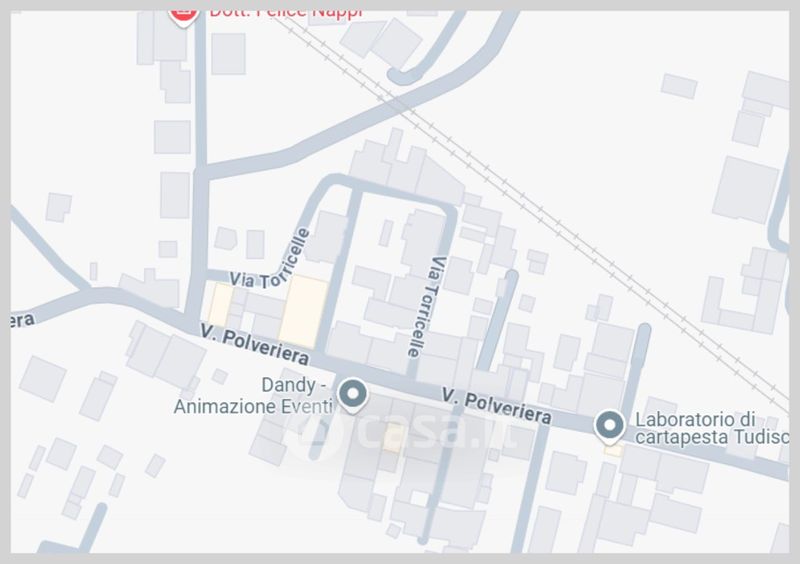Click the right V. Polveriera road label
Screen dimensions: 800x564
[x=496, y=406]
